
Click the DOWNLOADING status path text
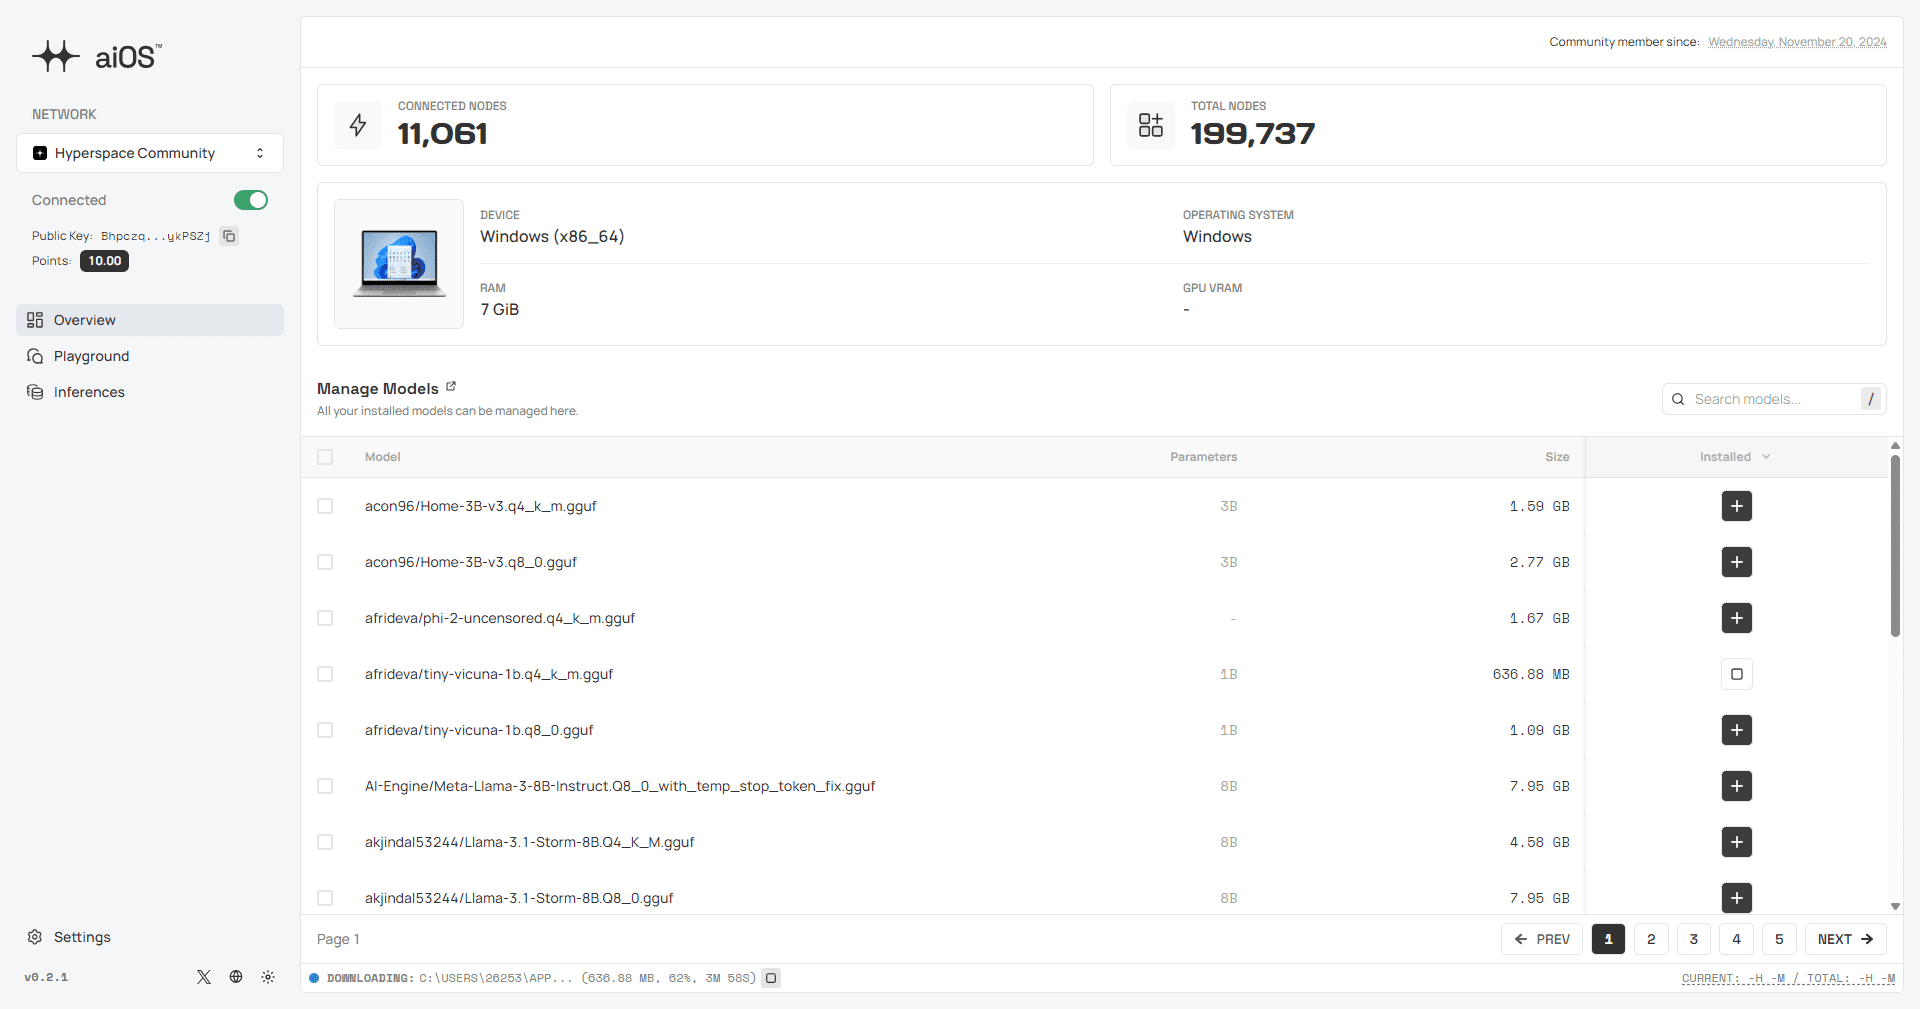(541, 978)
